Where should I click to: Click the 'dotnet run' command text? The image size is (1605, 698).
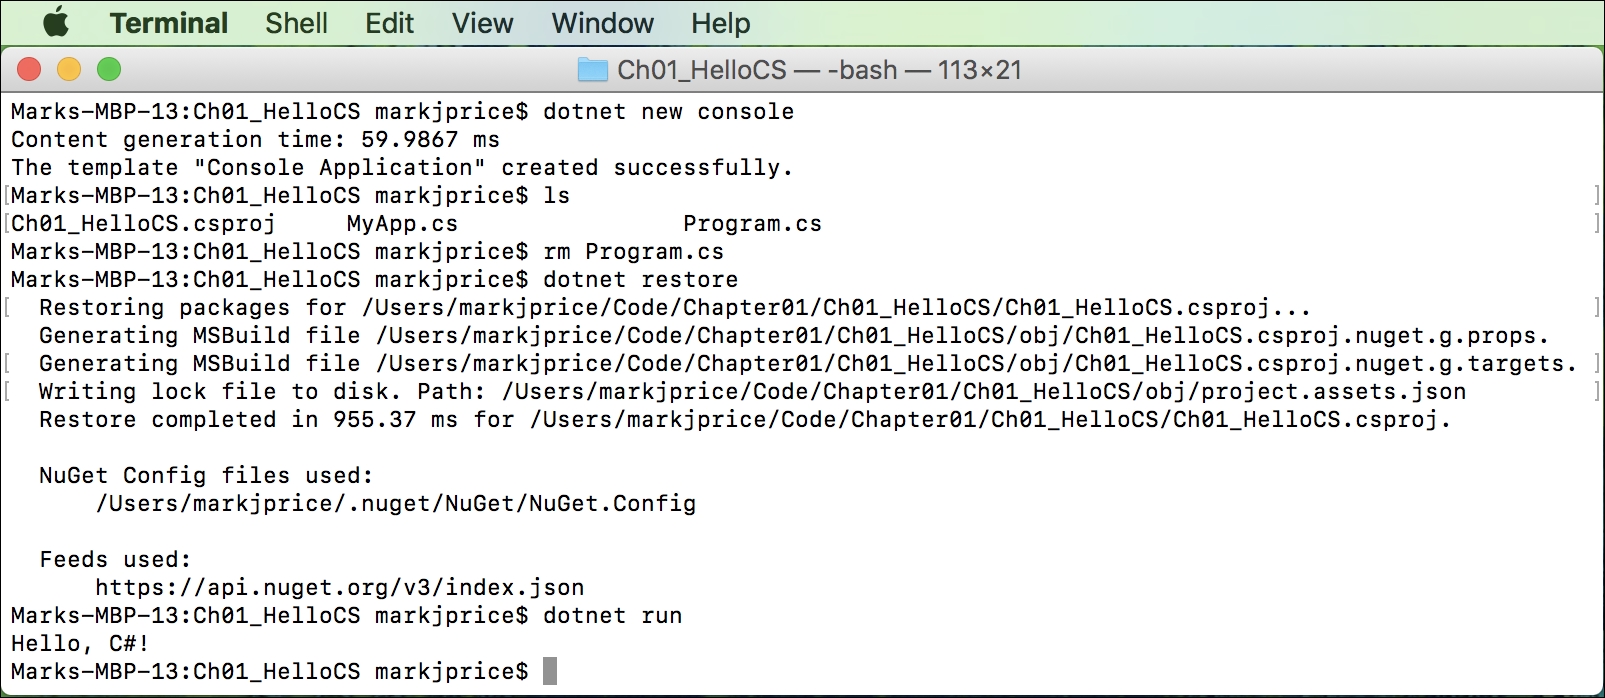tap(613, 616)
